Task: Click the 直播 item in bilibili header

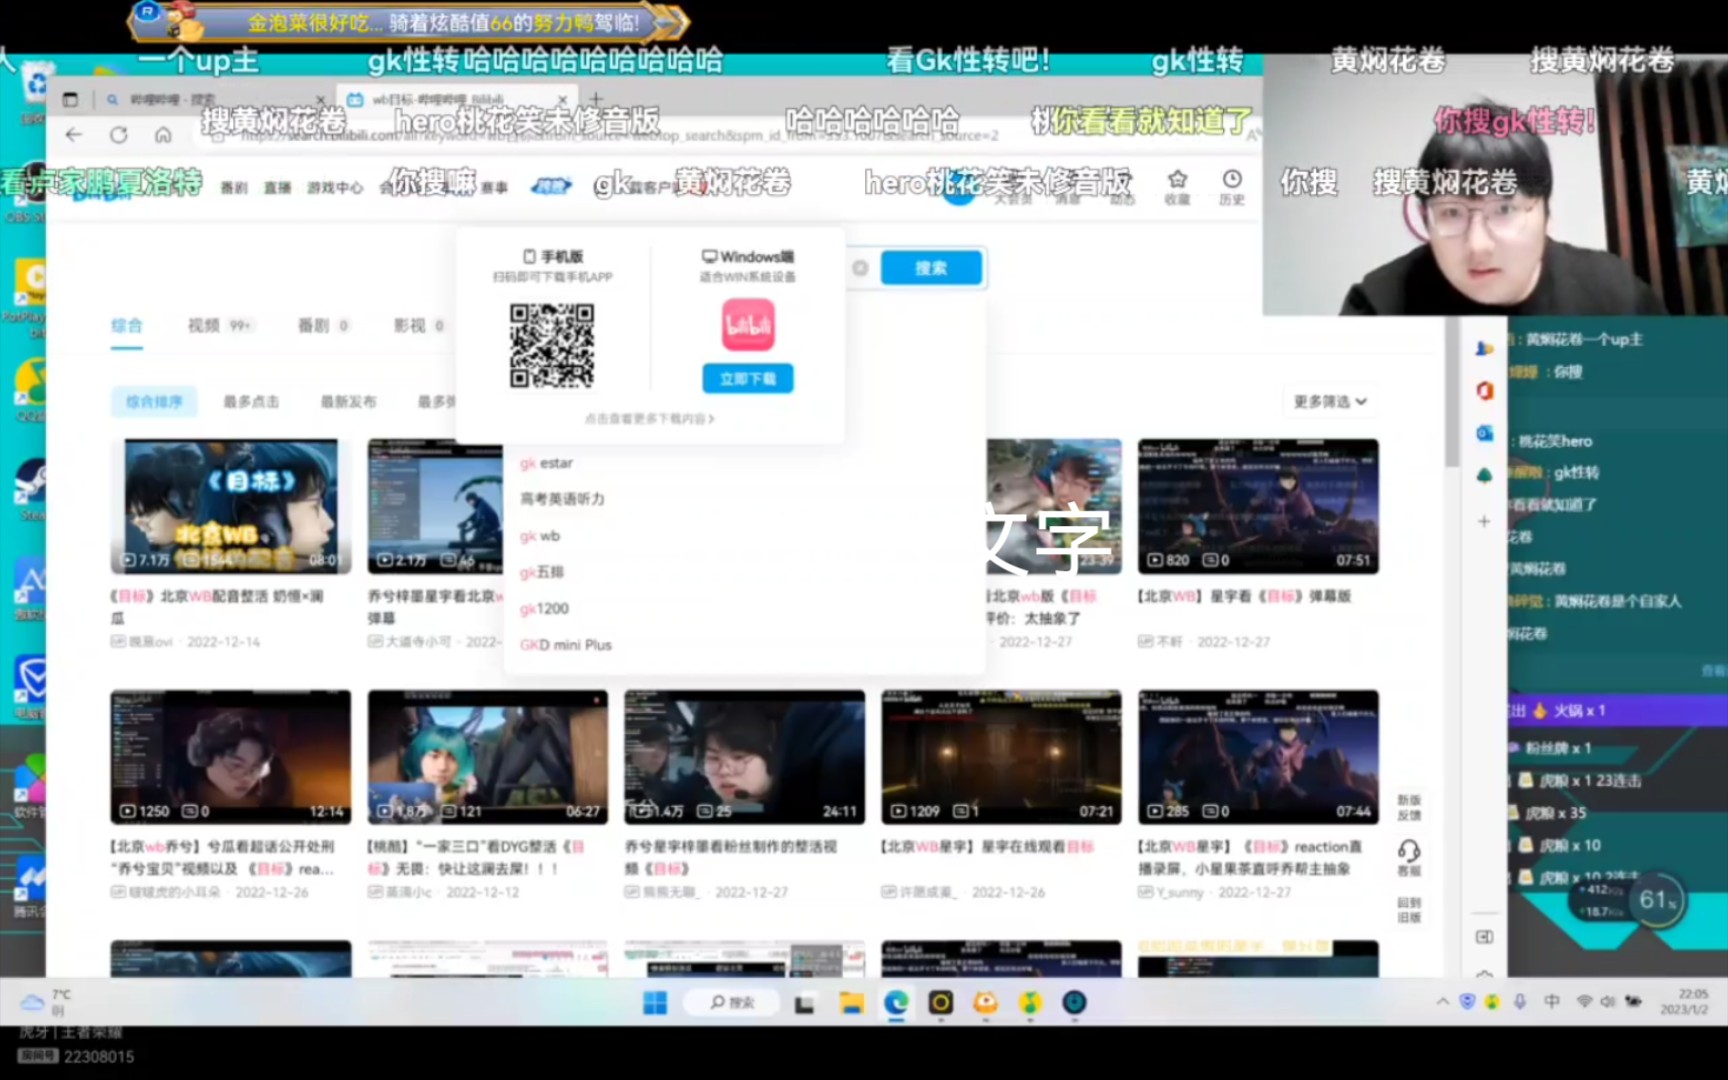Action: [x=277, y=188]
